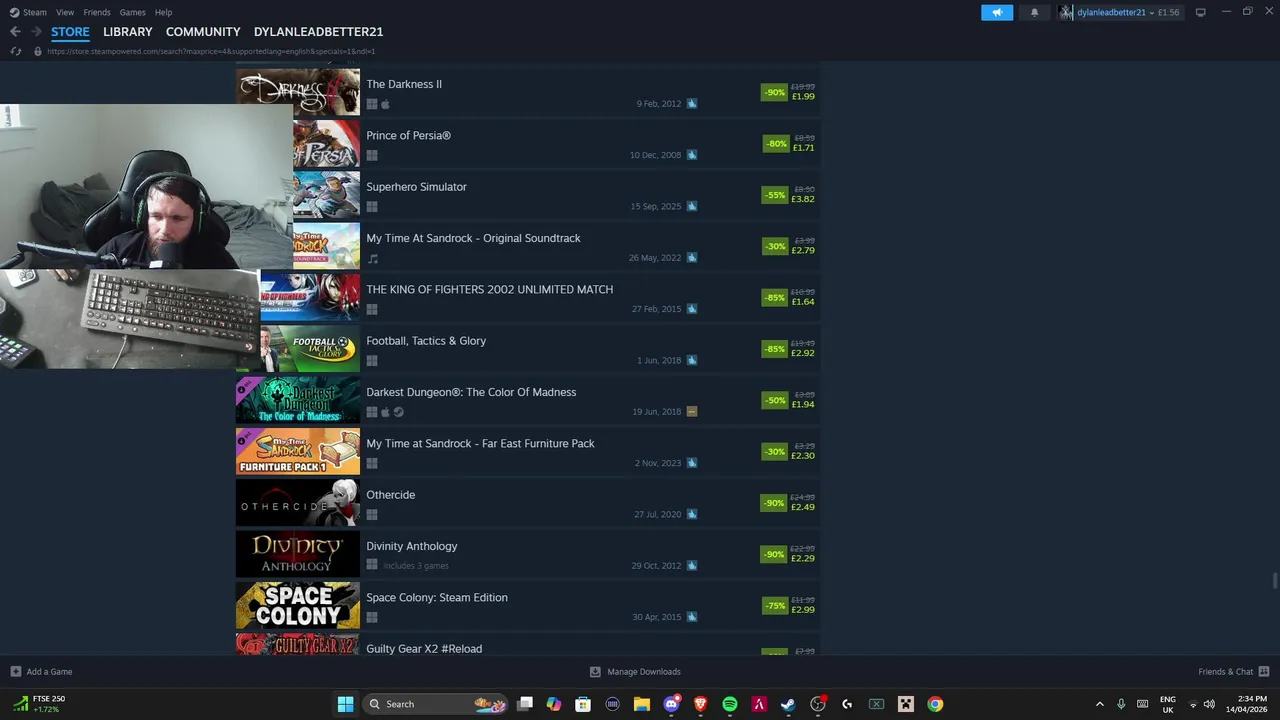
Task: Click the Apple platform icon under The Darkness II
Action: tap(385, 104)
